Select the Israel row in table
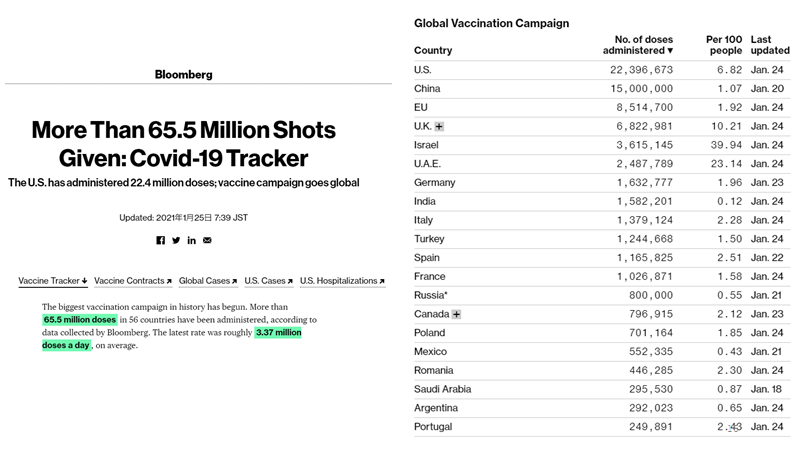 (602, 145)
